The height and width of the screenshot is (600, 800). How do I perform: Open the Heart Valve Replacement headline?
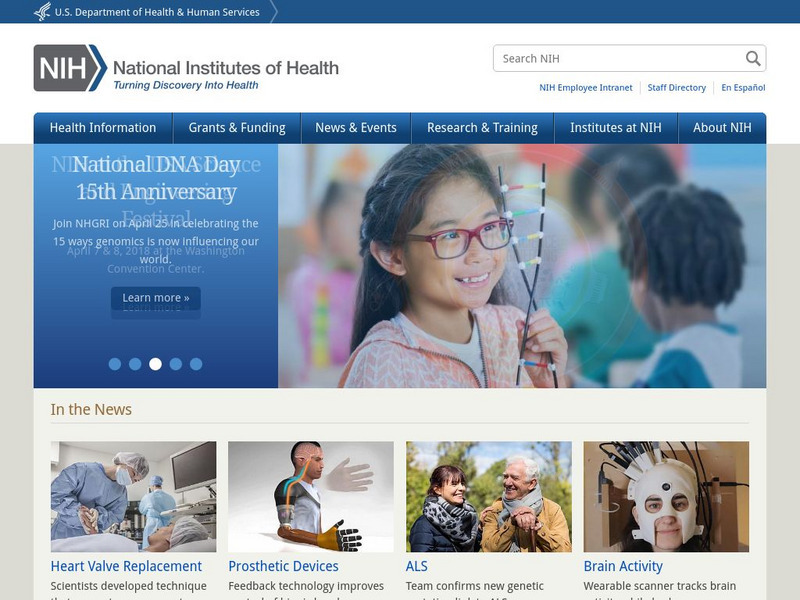click(x=126, y=566)
